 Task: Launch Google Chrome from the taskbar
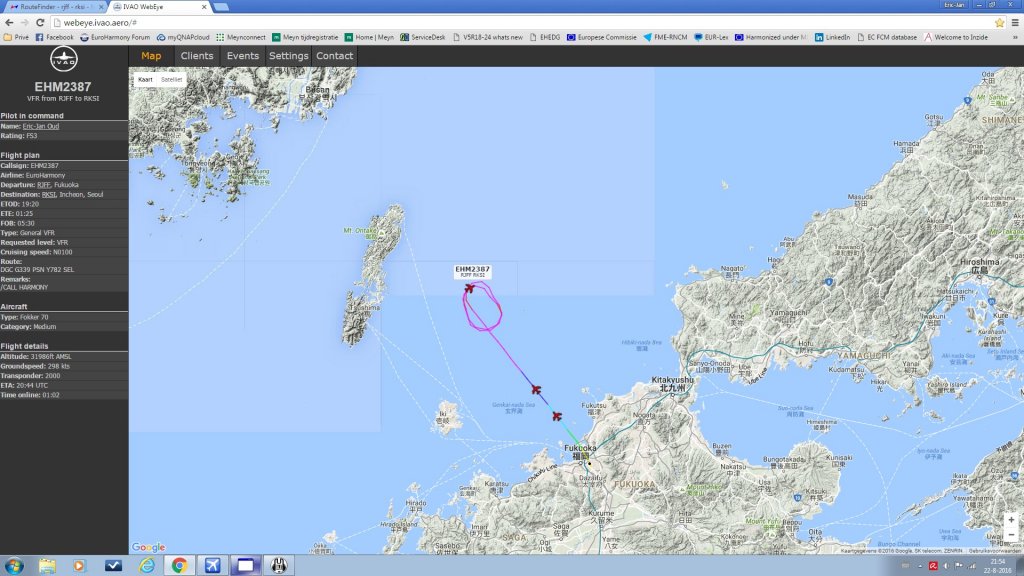tap(178, 565)
